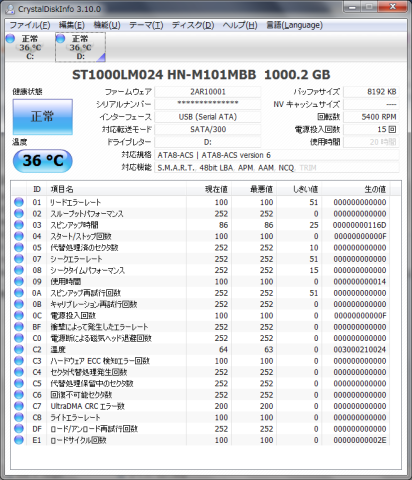Click the rotation field 5400 RPM
Viewport: 412px width, 480px height.
pyautogui.click(x=371, y=117)
